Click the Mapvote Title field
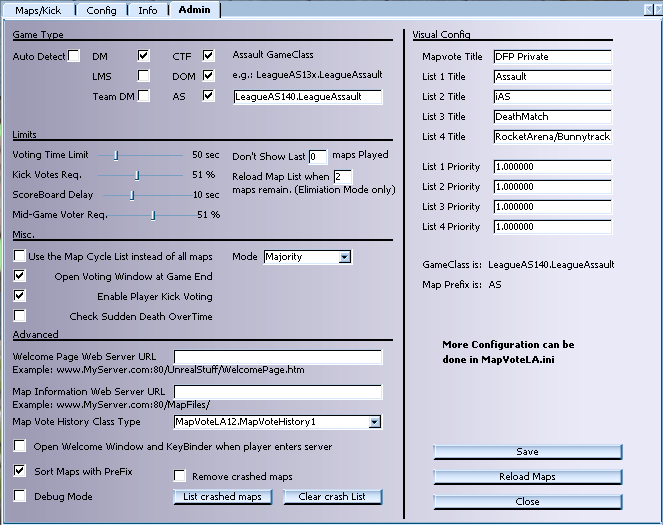 (x=552, y=57)
